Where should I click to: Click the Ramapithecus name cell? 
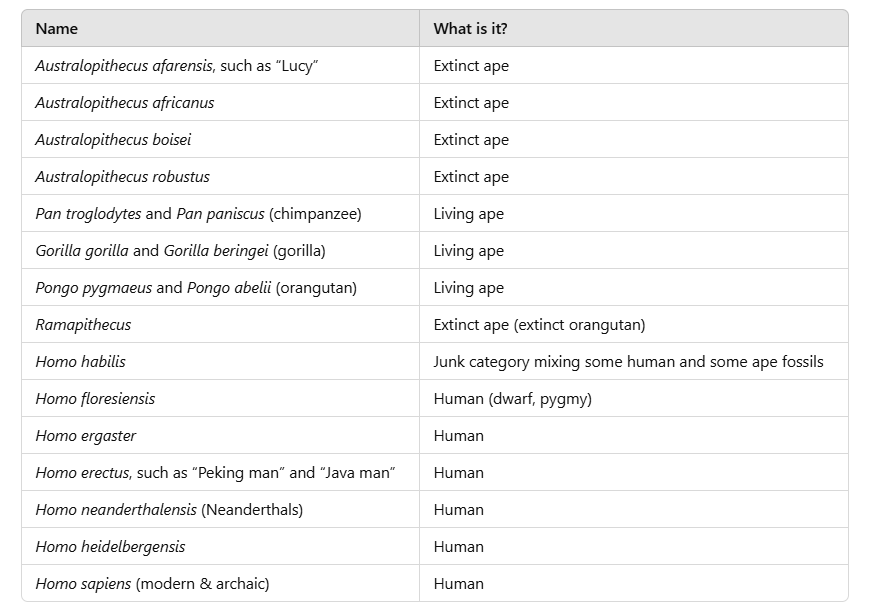(221, 324)
